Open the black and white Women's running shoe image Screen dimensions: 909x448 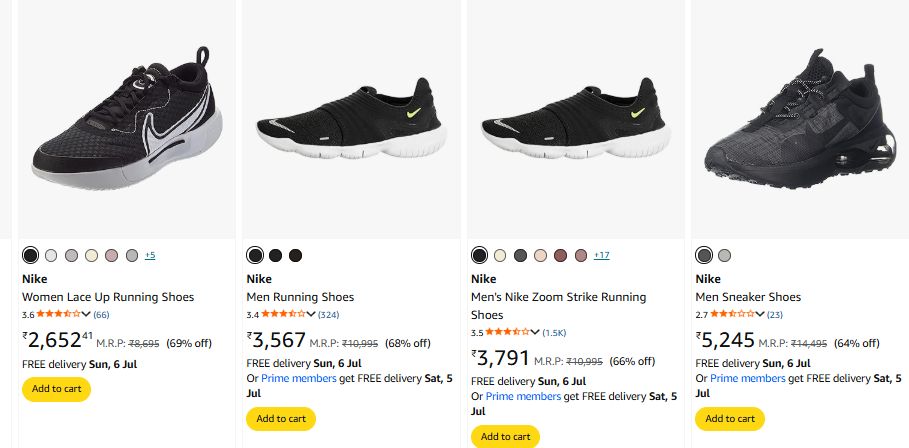(127, 120)
